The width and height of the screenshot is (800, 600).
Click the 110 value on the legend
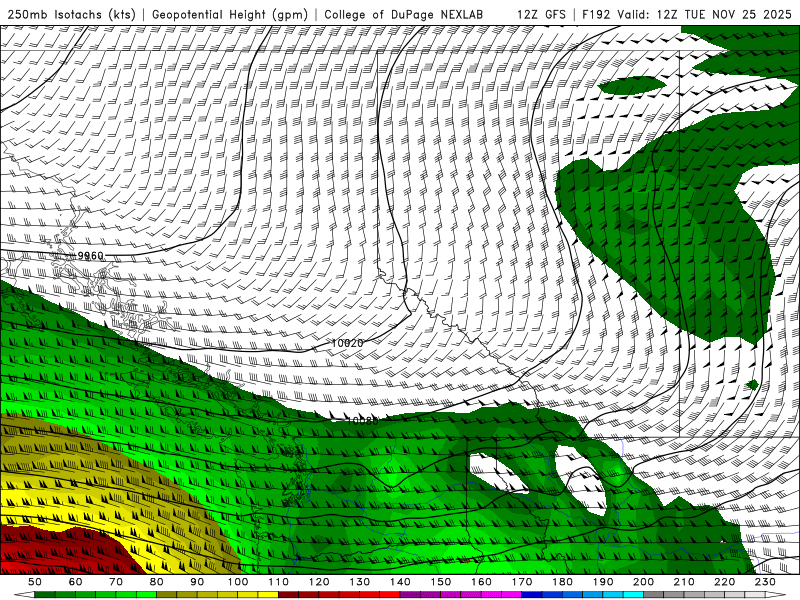click(278, 582)
